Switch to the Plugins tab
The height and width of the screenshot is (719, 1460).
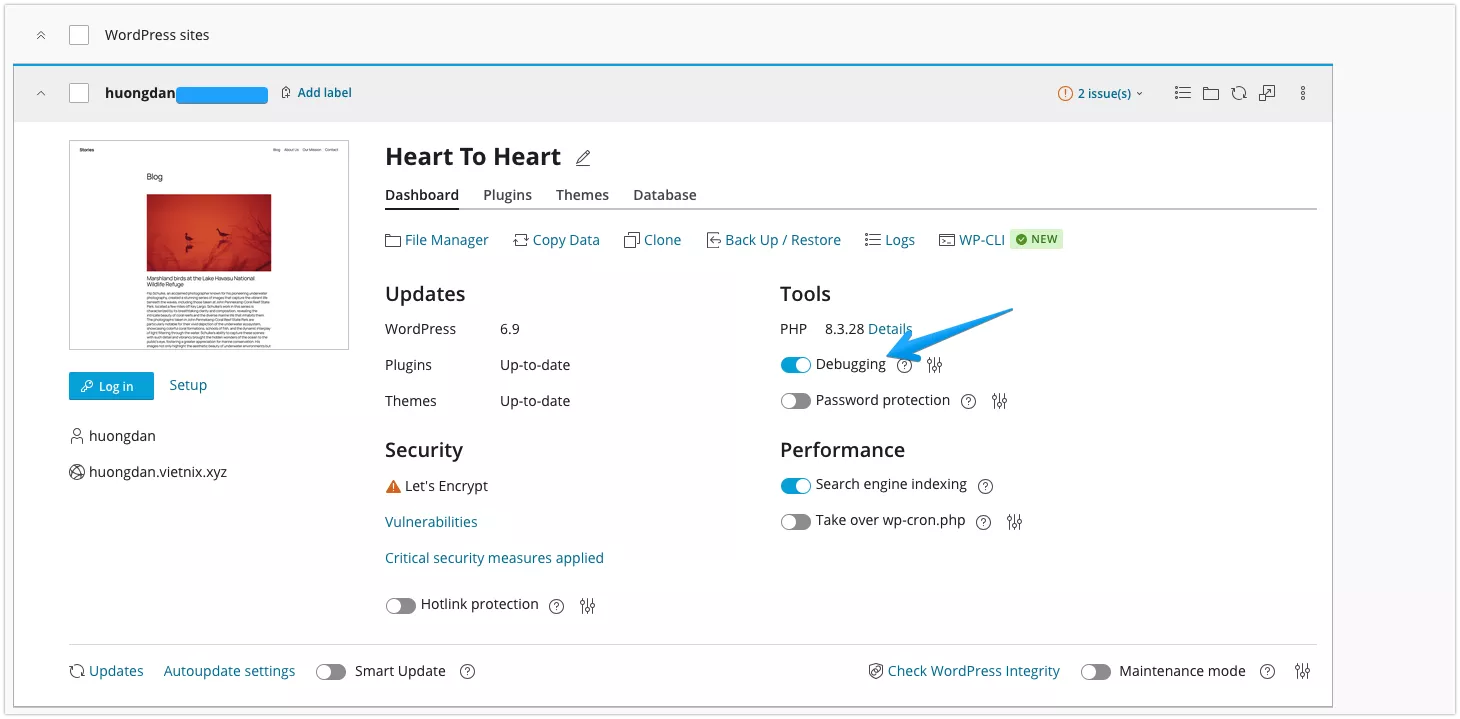tap(507, 195)
